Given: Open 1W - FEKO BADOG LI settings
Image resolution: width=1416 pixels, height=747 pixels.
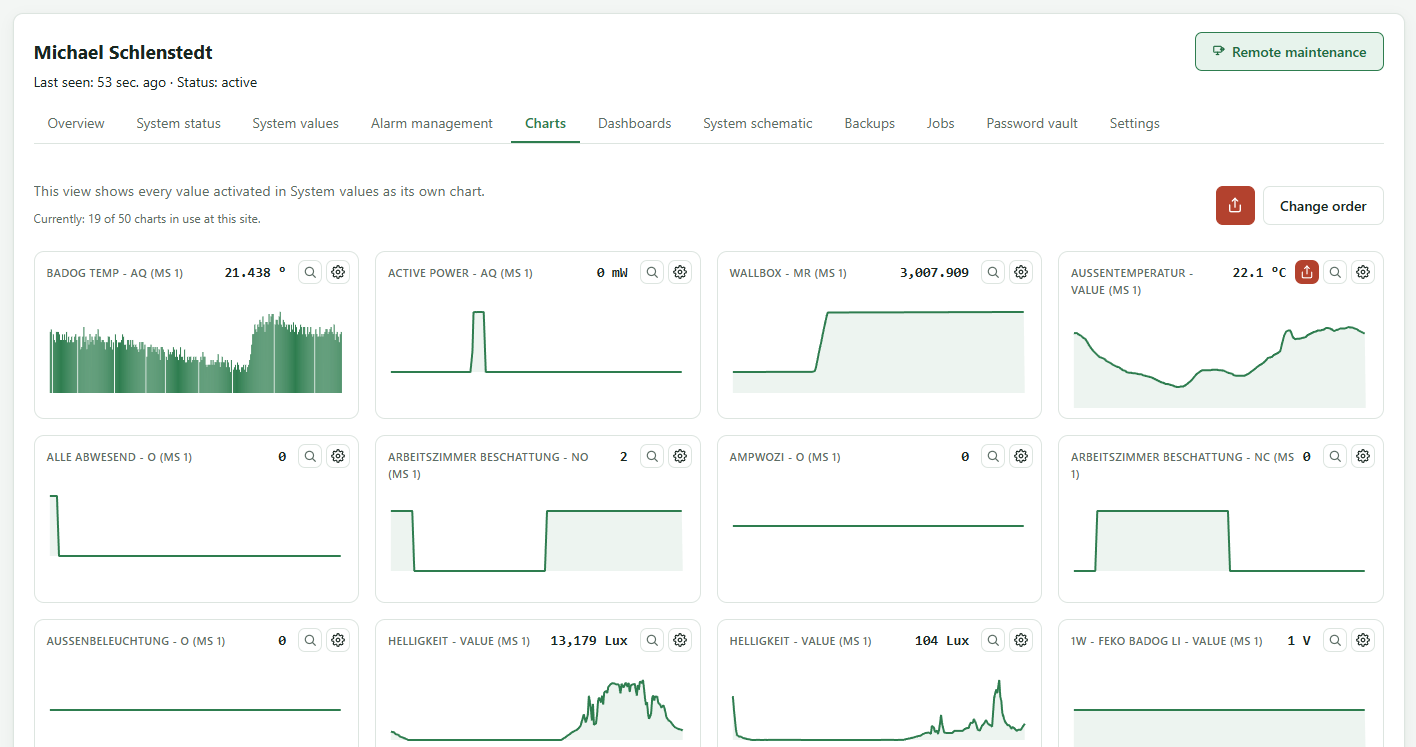Looking at the screenshot, I should 1363,640.
